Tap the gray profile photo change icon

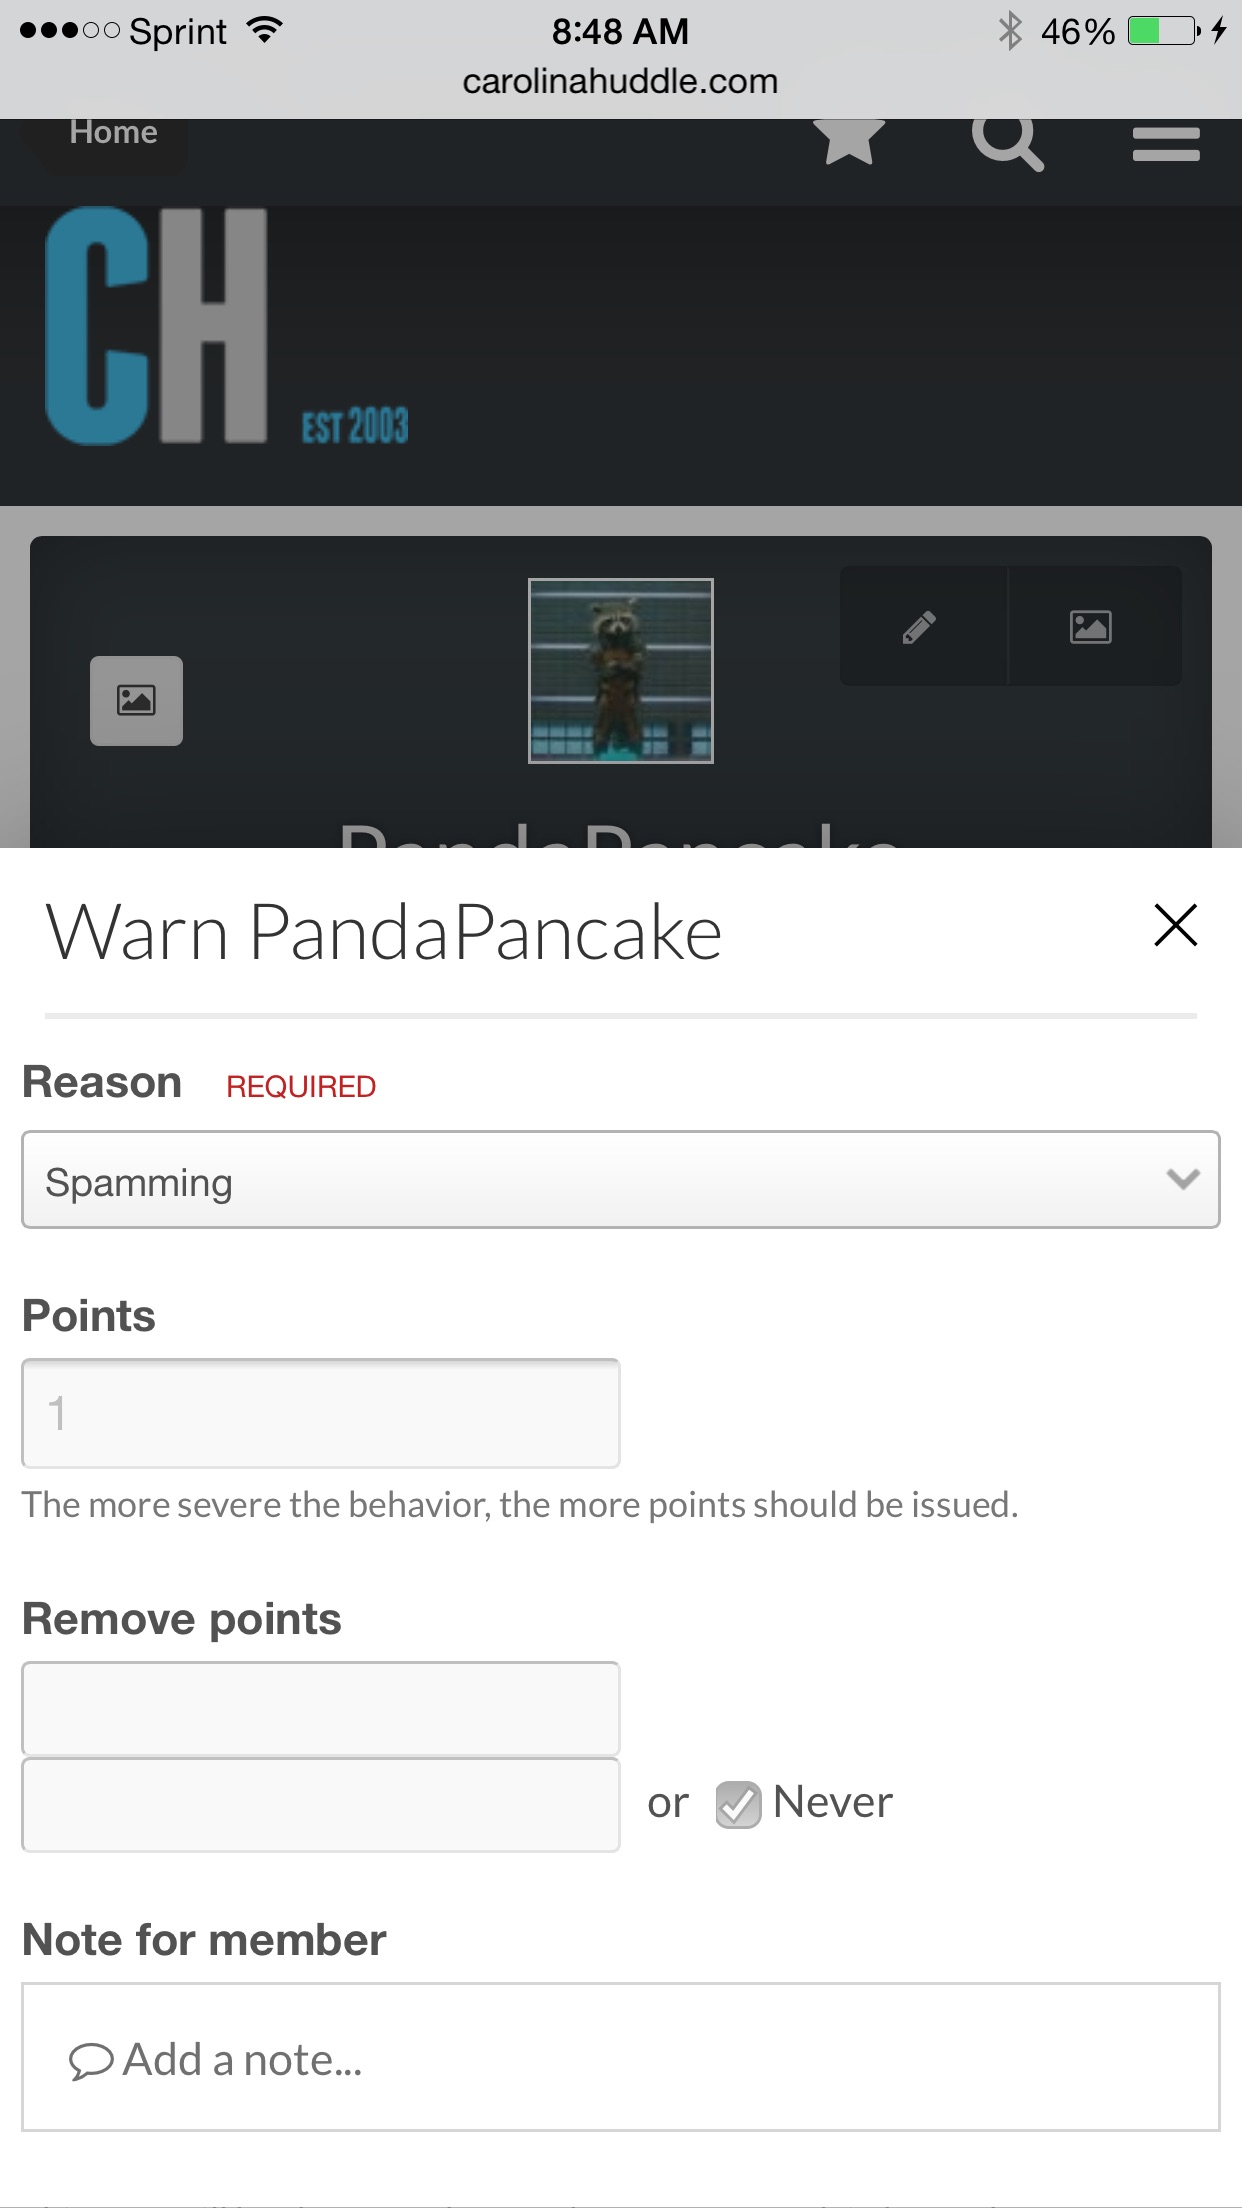tap(136, 700)
